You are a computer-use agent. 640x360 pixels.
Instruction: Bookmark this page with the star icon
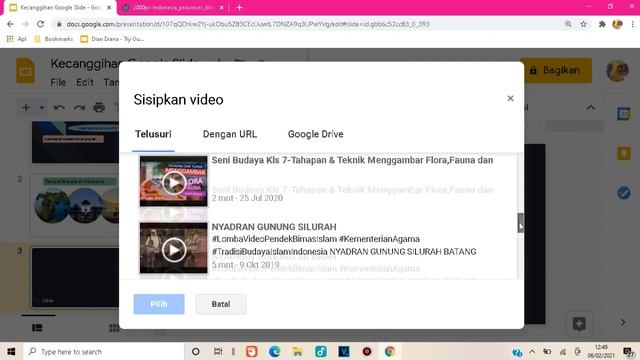(x=583, y=24)
